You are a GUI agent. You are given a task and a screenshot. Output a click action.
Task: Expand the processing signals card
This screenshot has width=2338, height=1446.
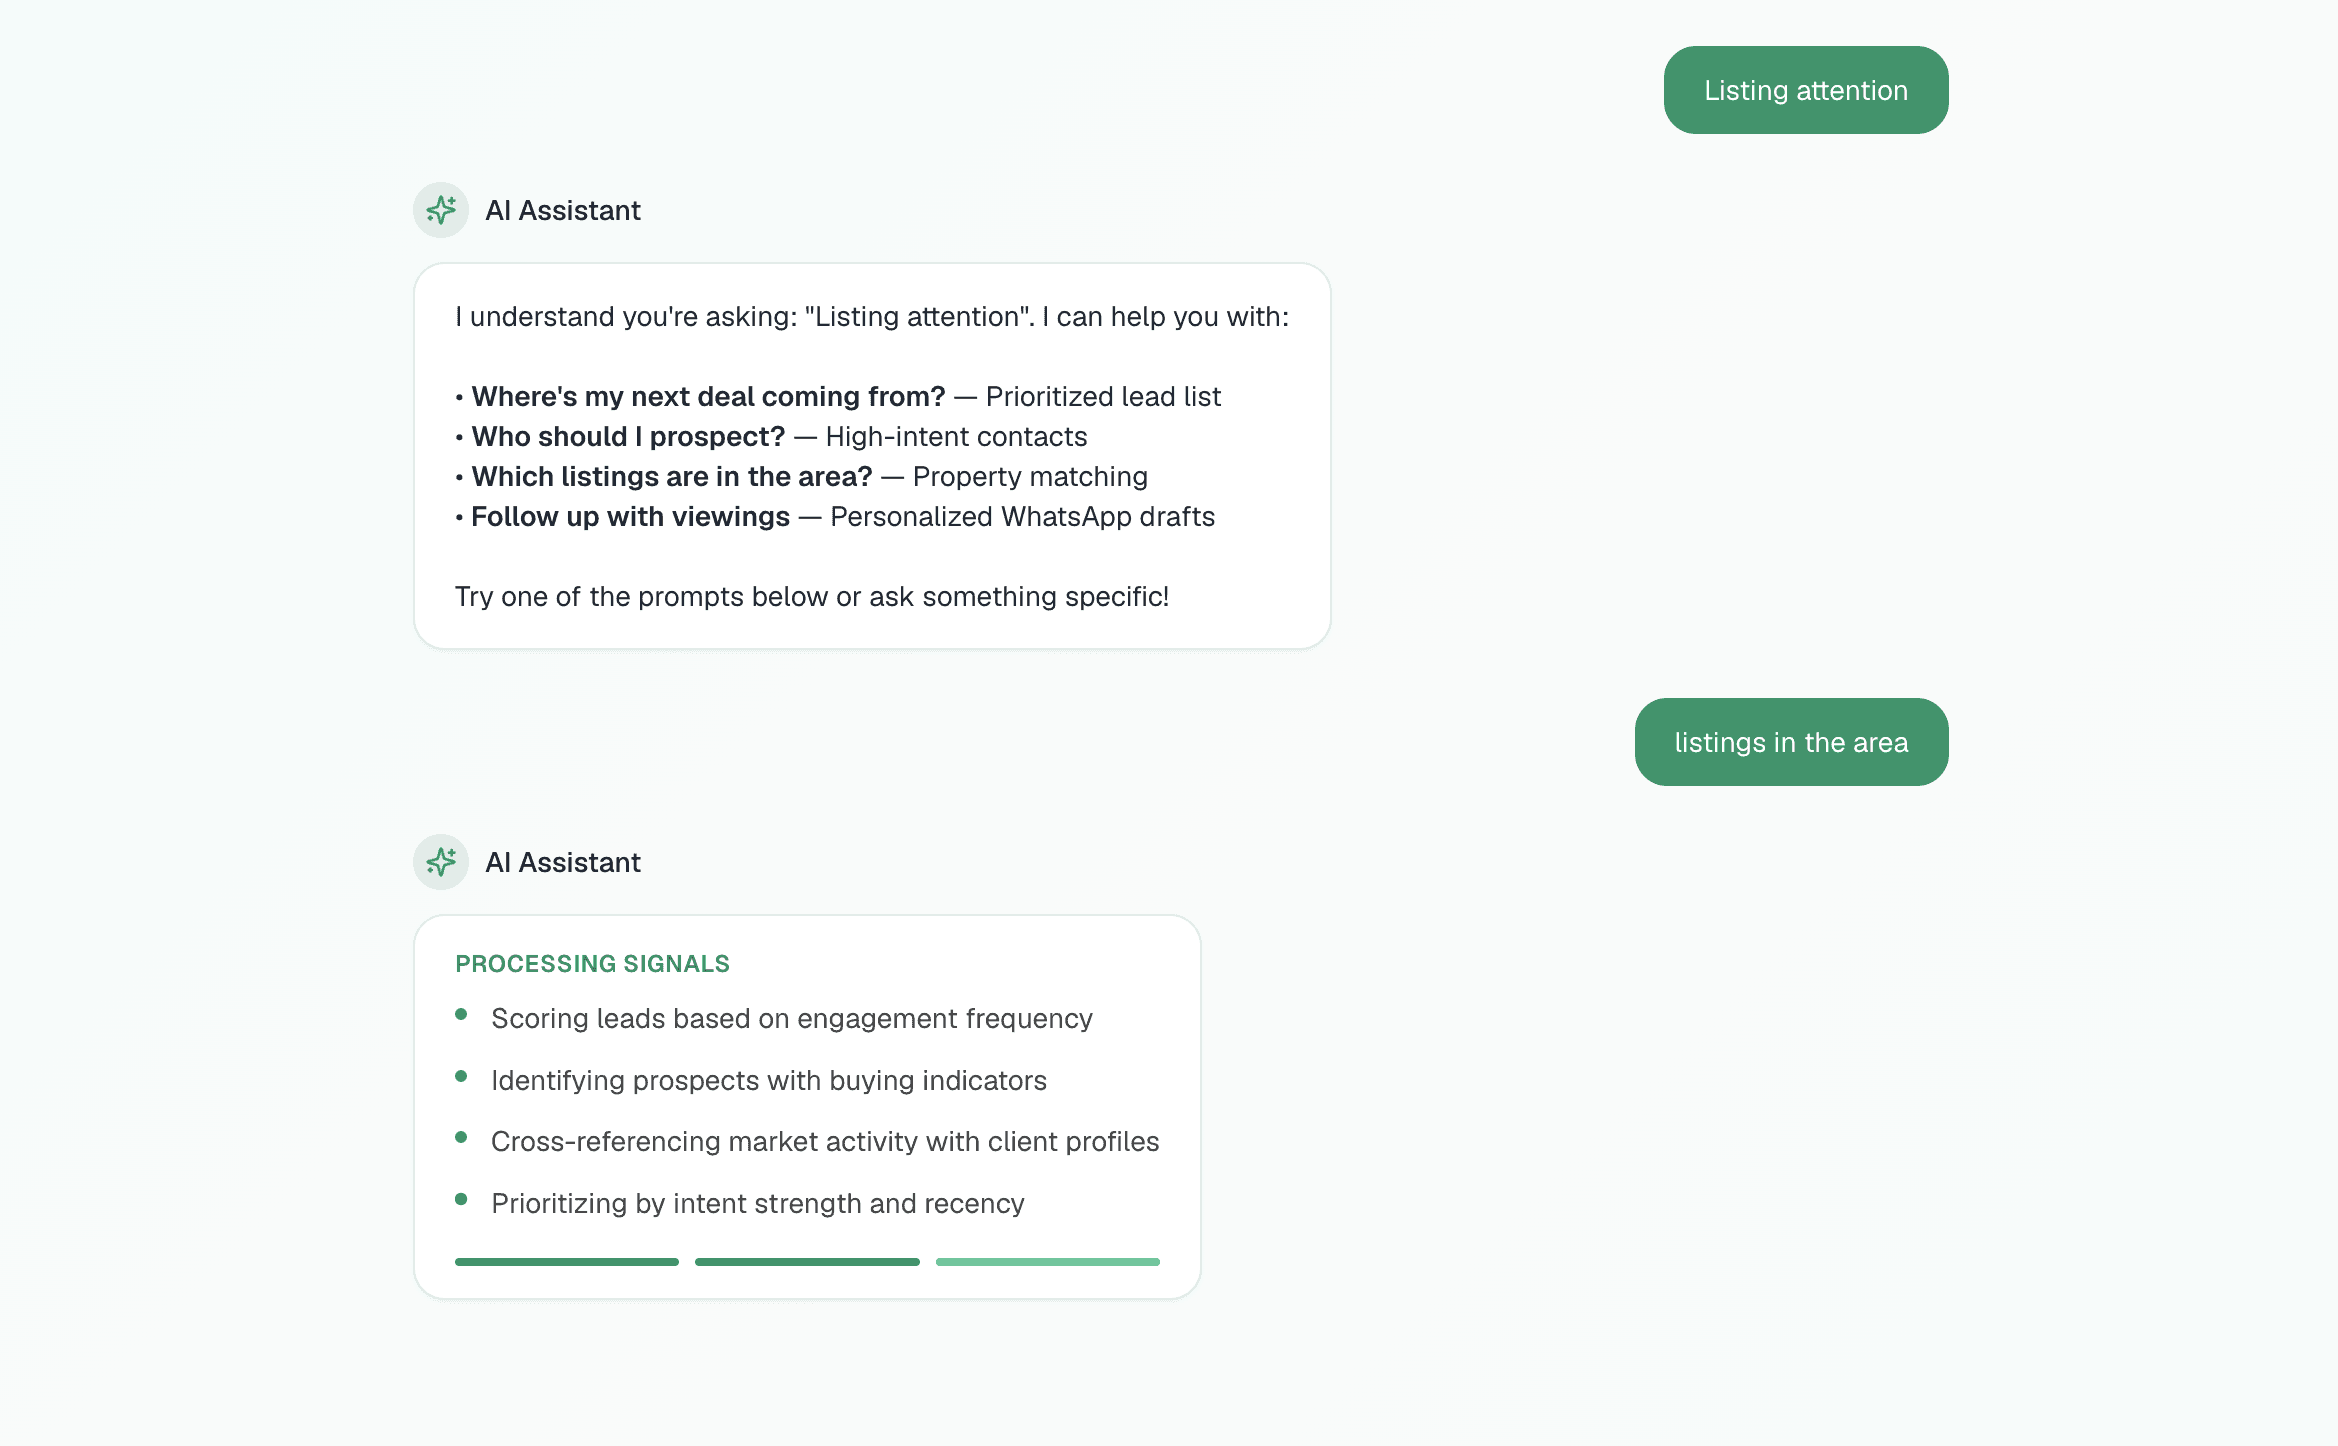pyautogui.click(x=807, y=1100)
